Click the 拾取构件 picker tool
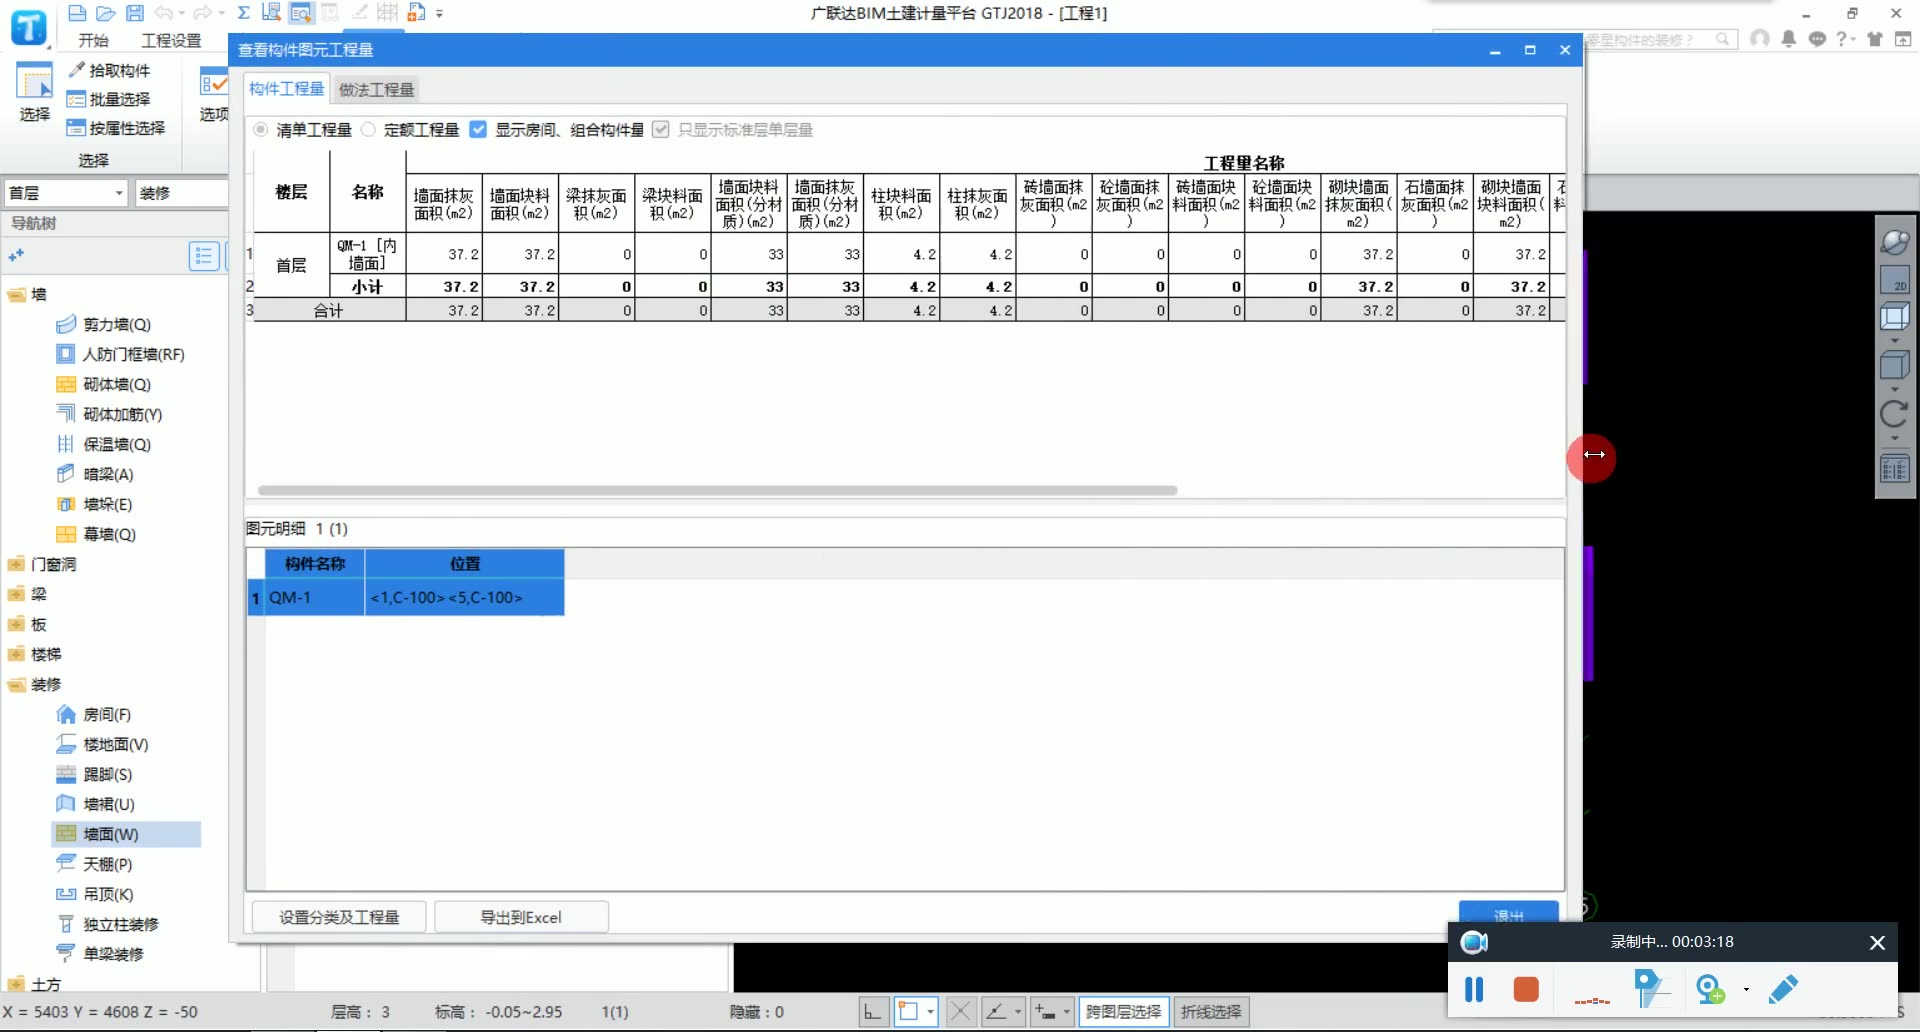 (109, 70)
